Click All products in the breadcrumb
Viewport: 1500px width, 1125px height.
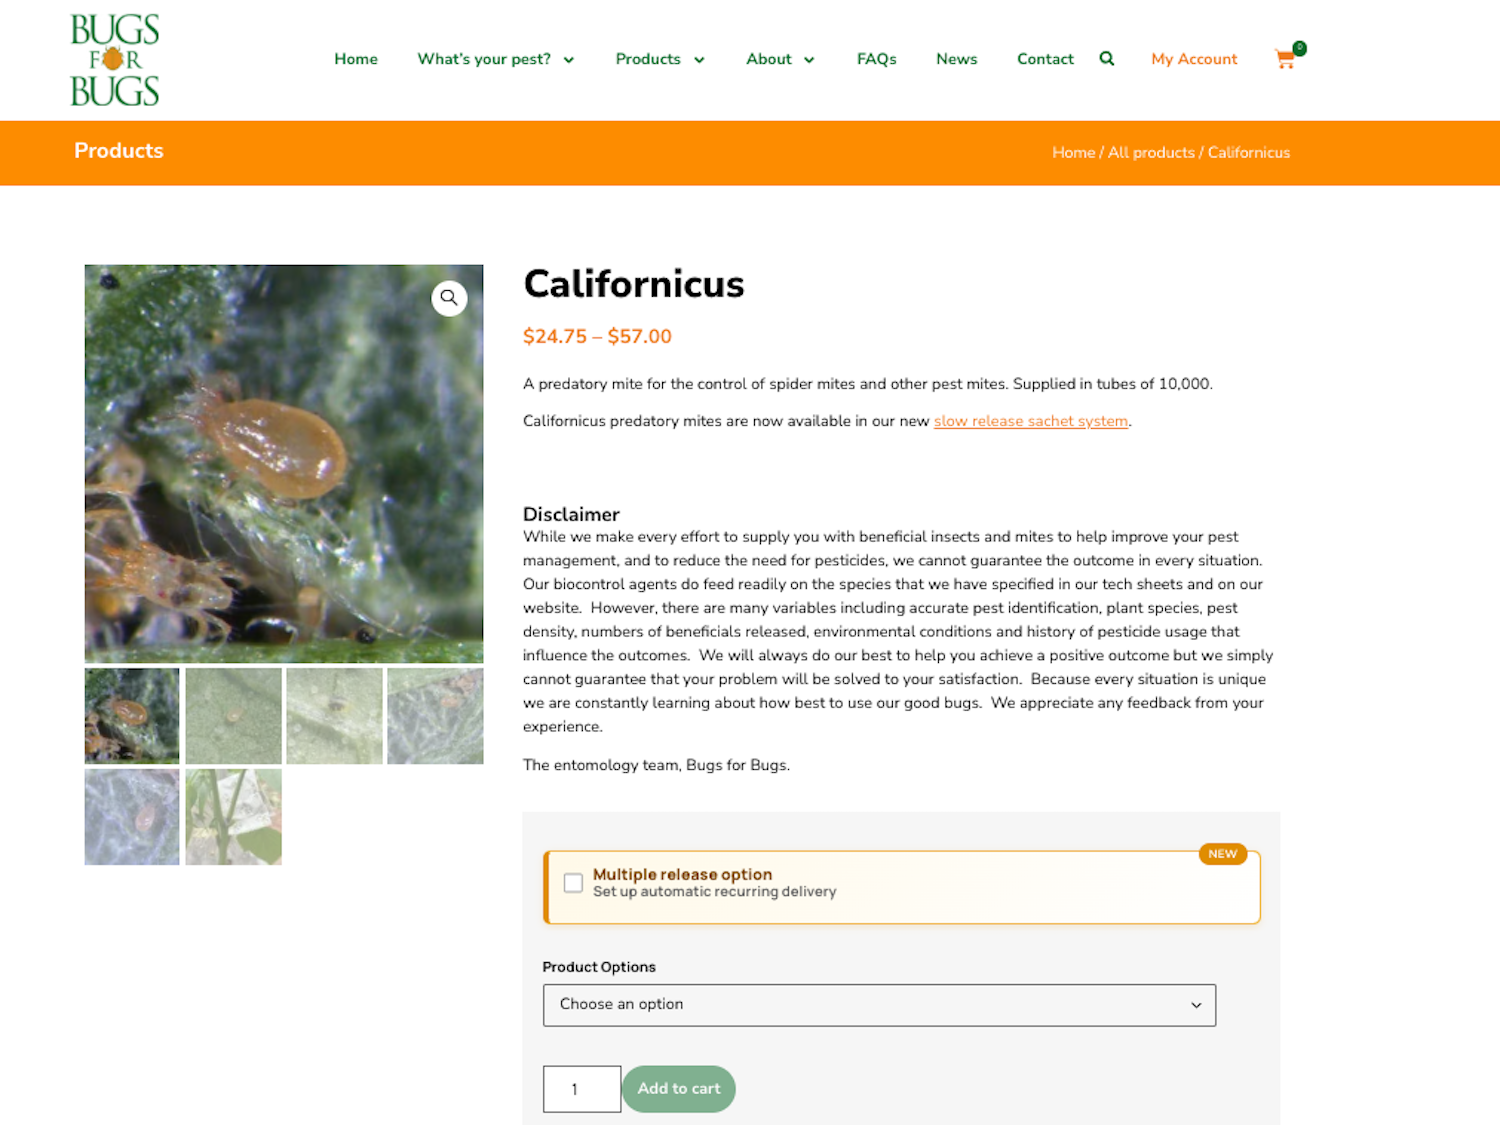click(1151, 153)
